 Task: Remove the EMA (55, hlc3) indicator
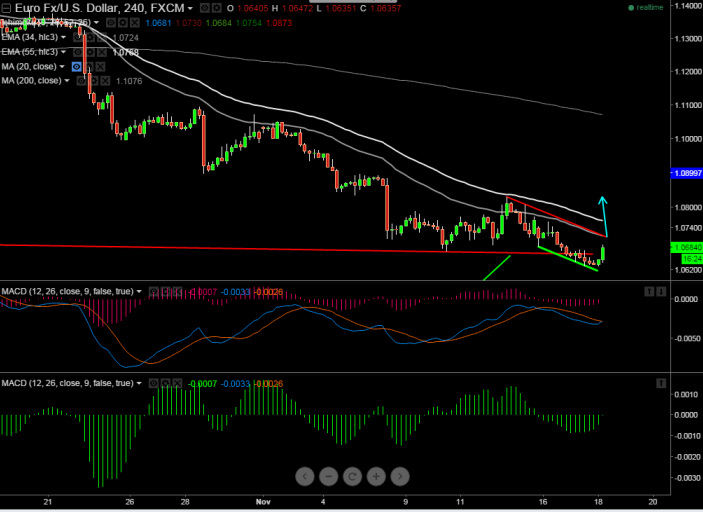pyautogui.click(x=102, y=52)
